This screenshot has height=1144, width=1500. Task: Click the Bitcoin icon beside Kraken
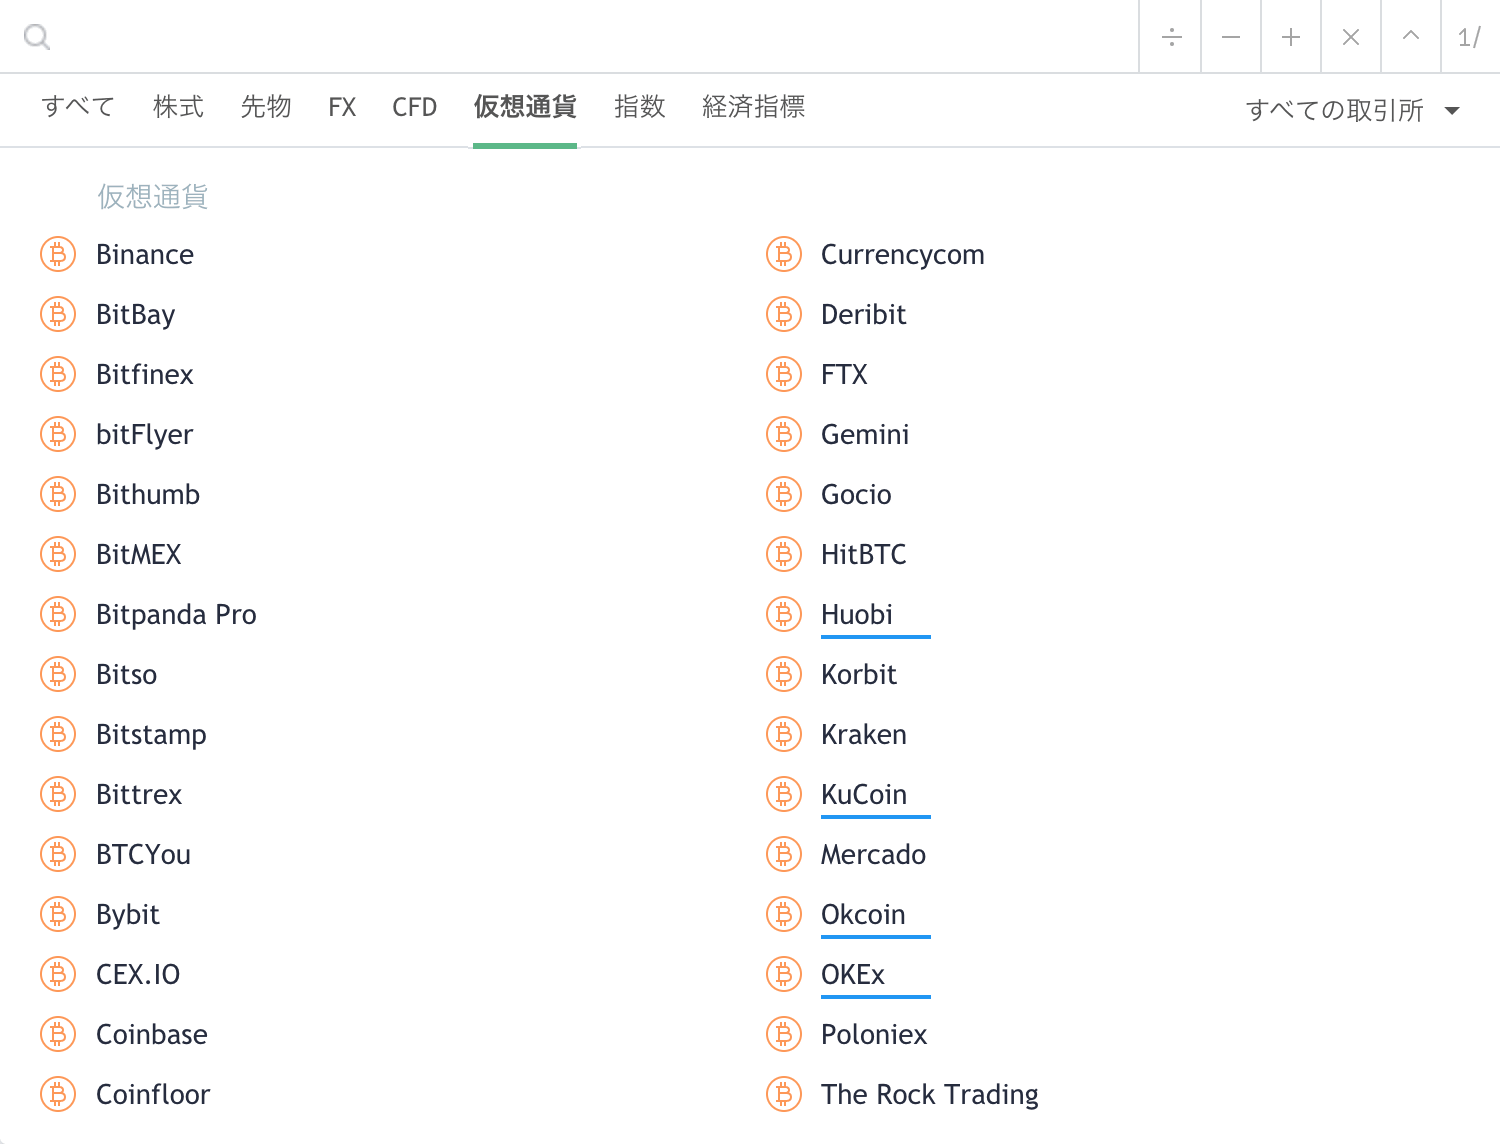point(783,735)
